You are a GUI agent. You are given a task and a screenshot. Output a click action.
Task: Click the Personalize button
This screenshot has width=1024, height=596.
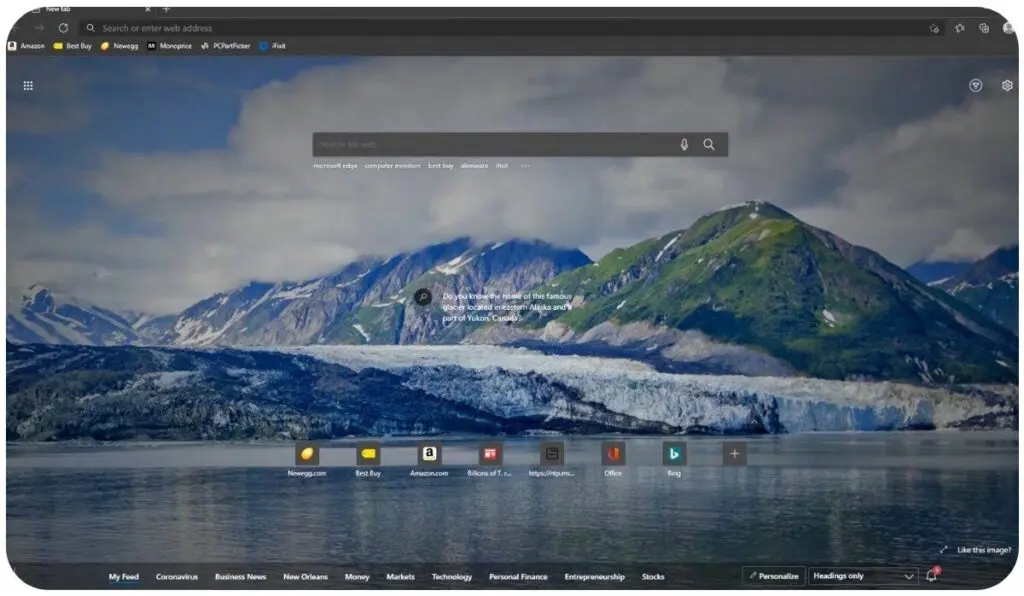click(775, 576)
